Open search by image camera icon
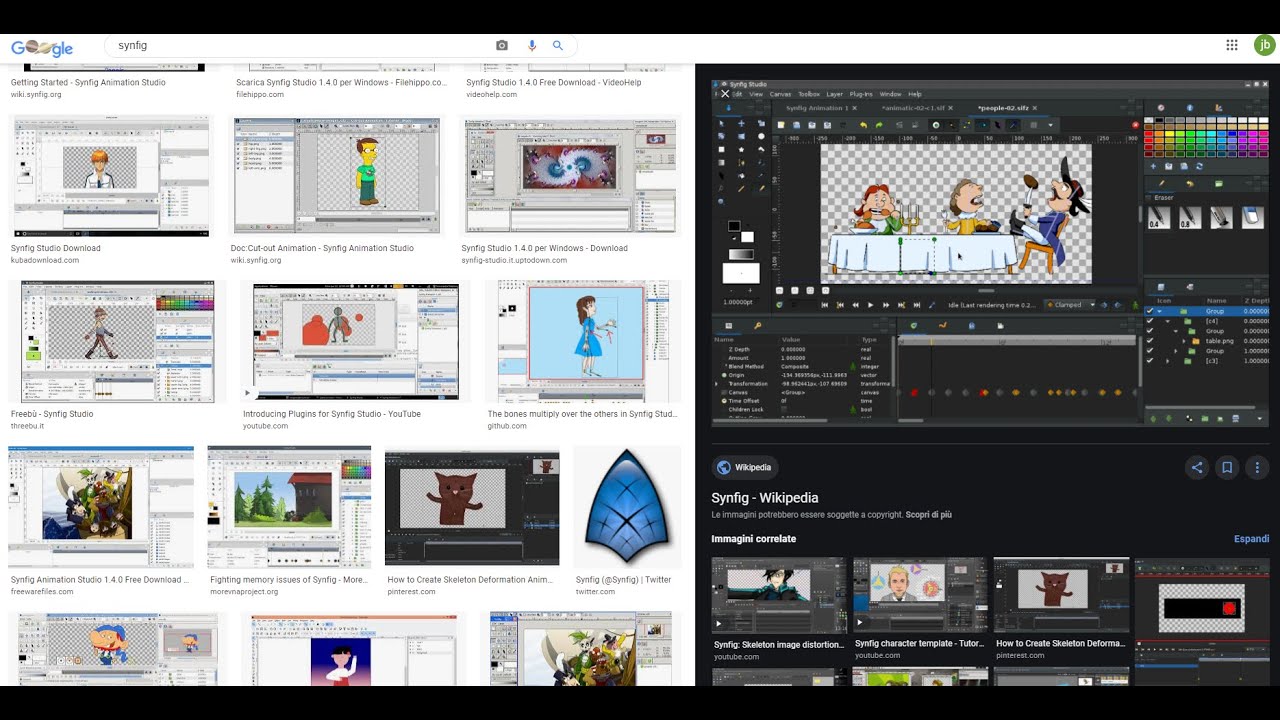 click(502, 46)
